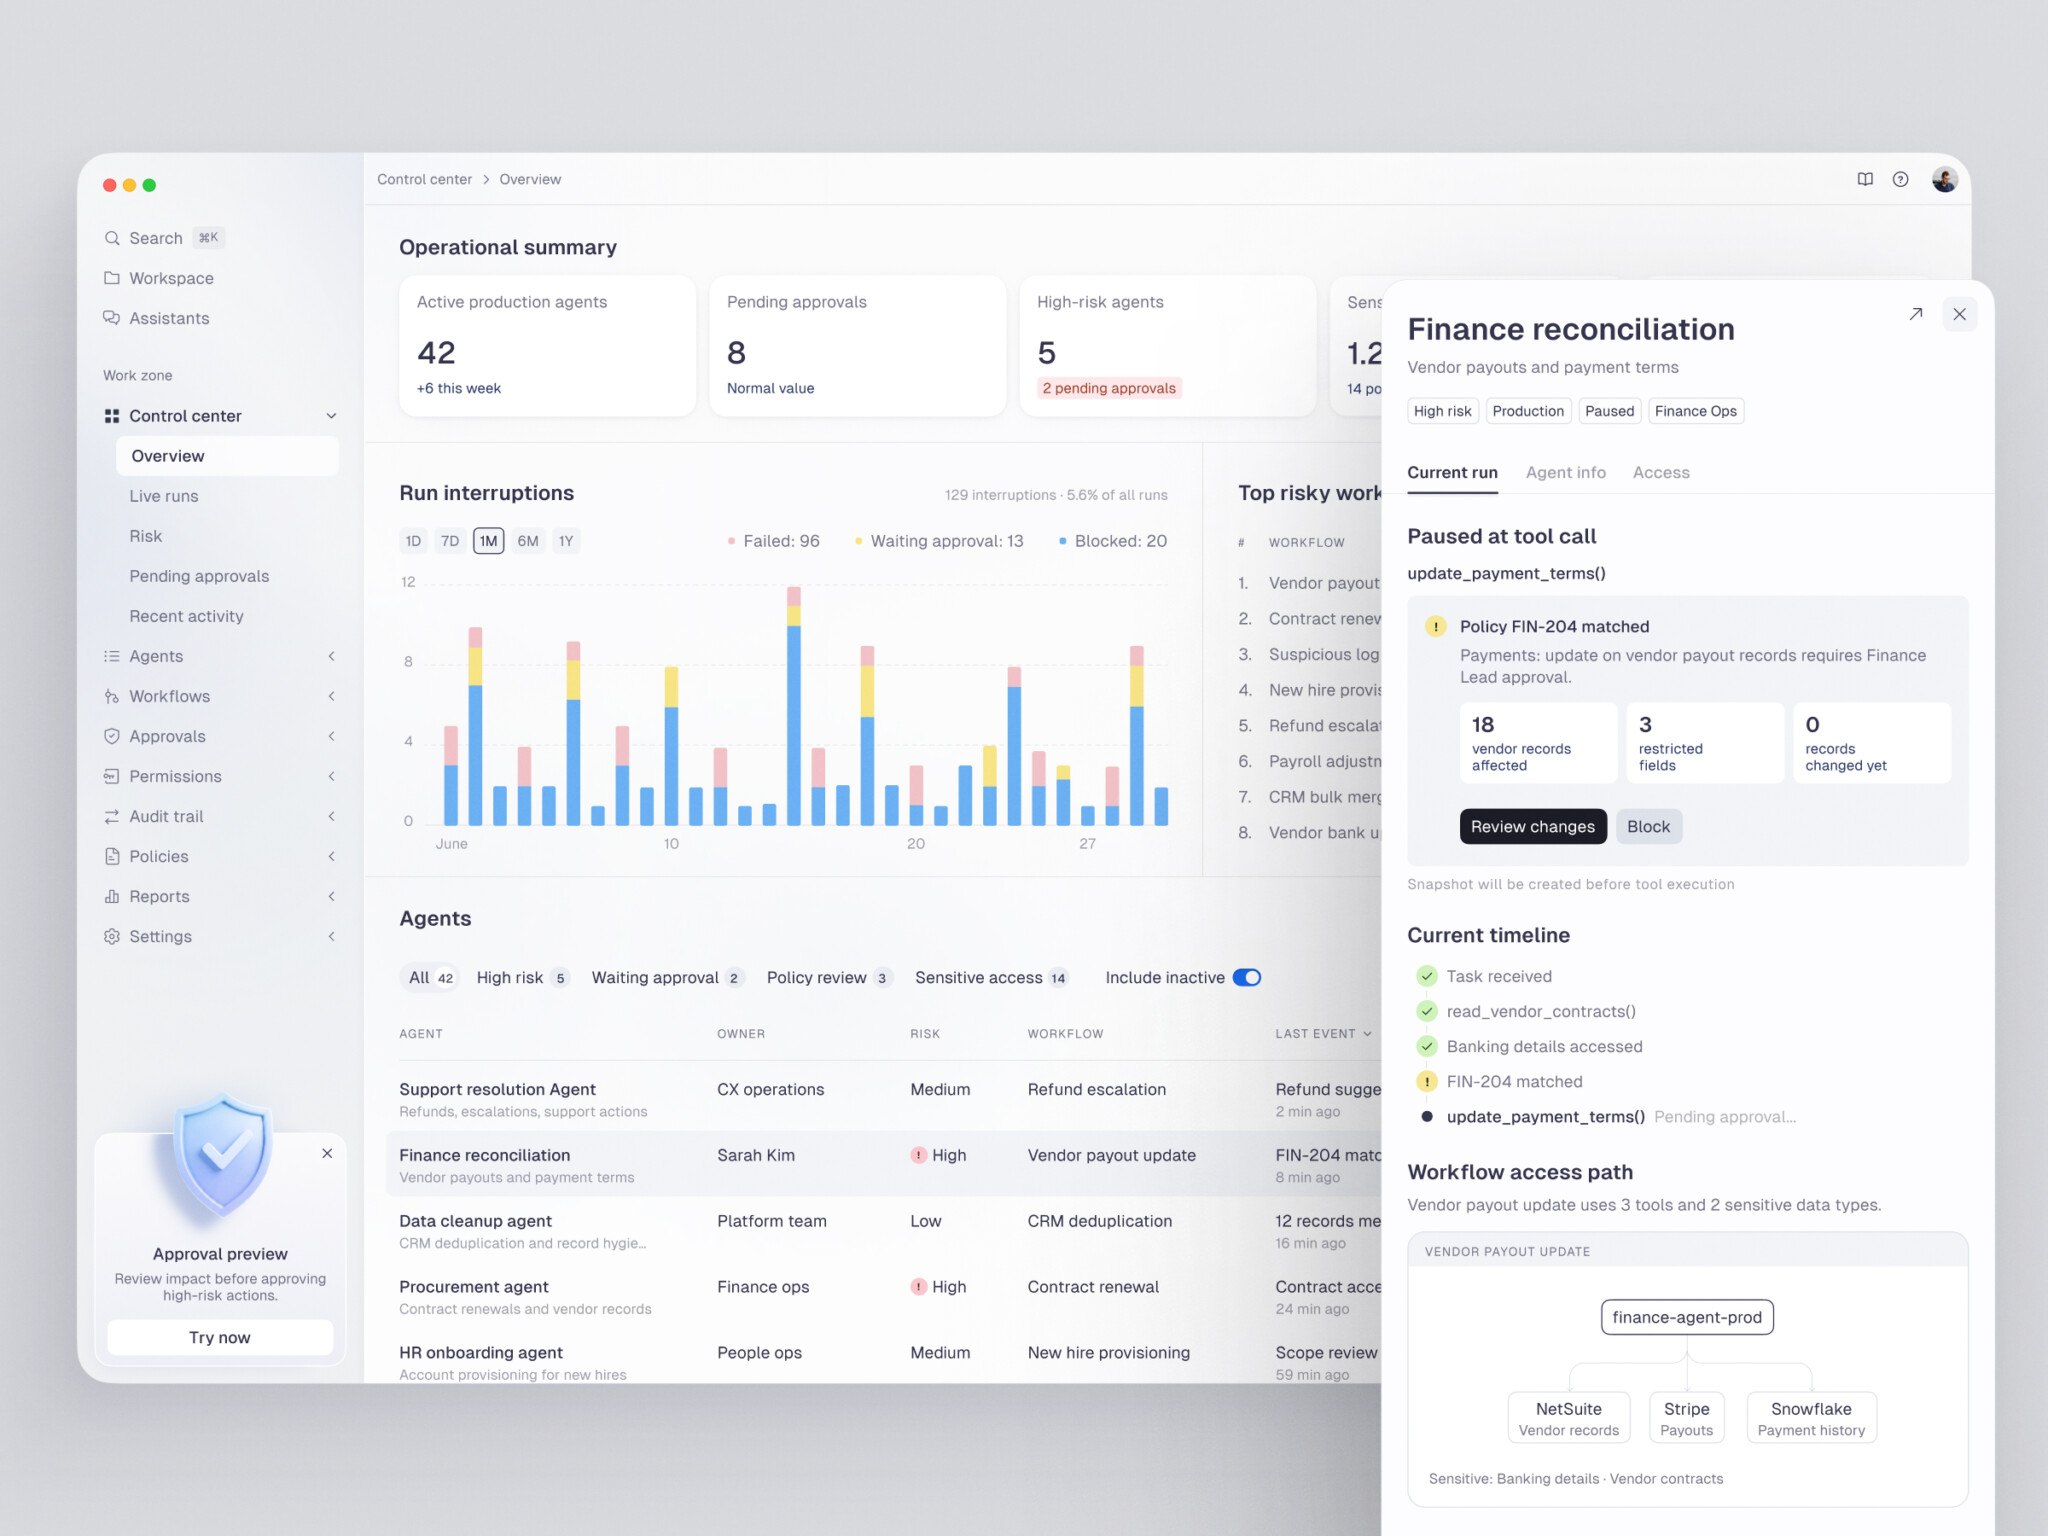
Task: Expand the Policies section chevron
Action: point(331,856)
